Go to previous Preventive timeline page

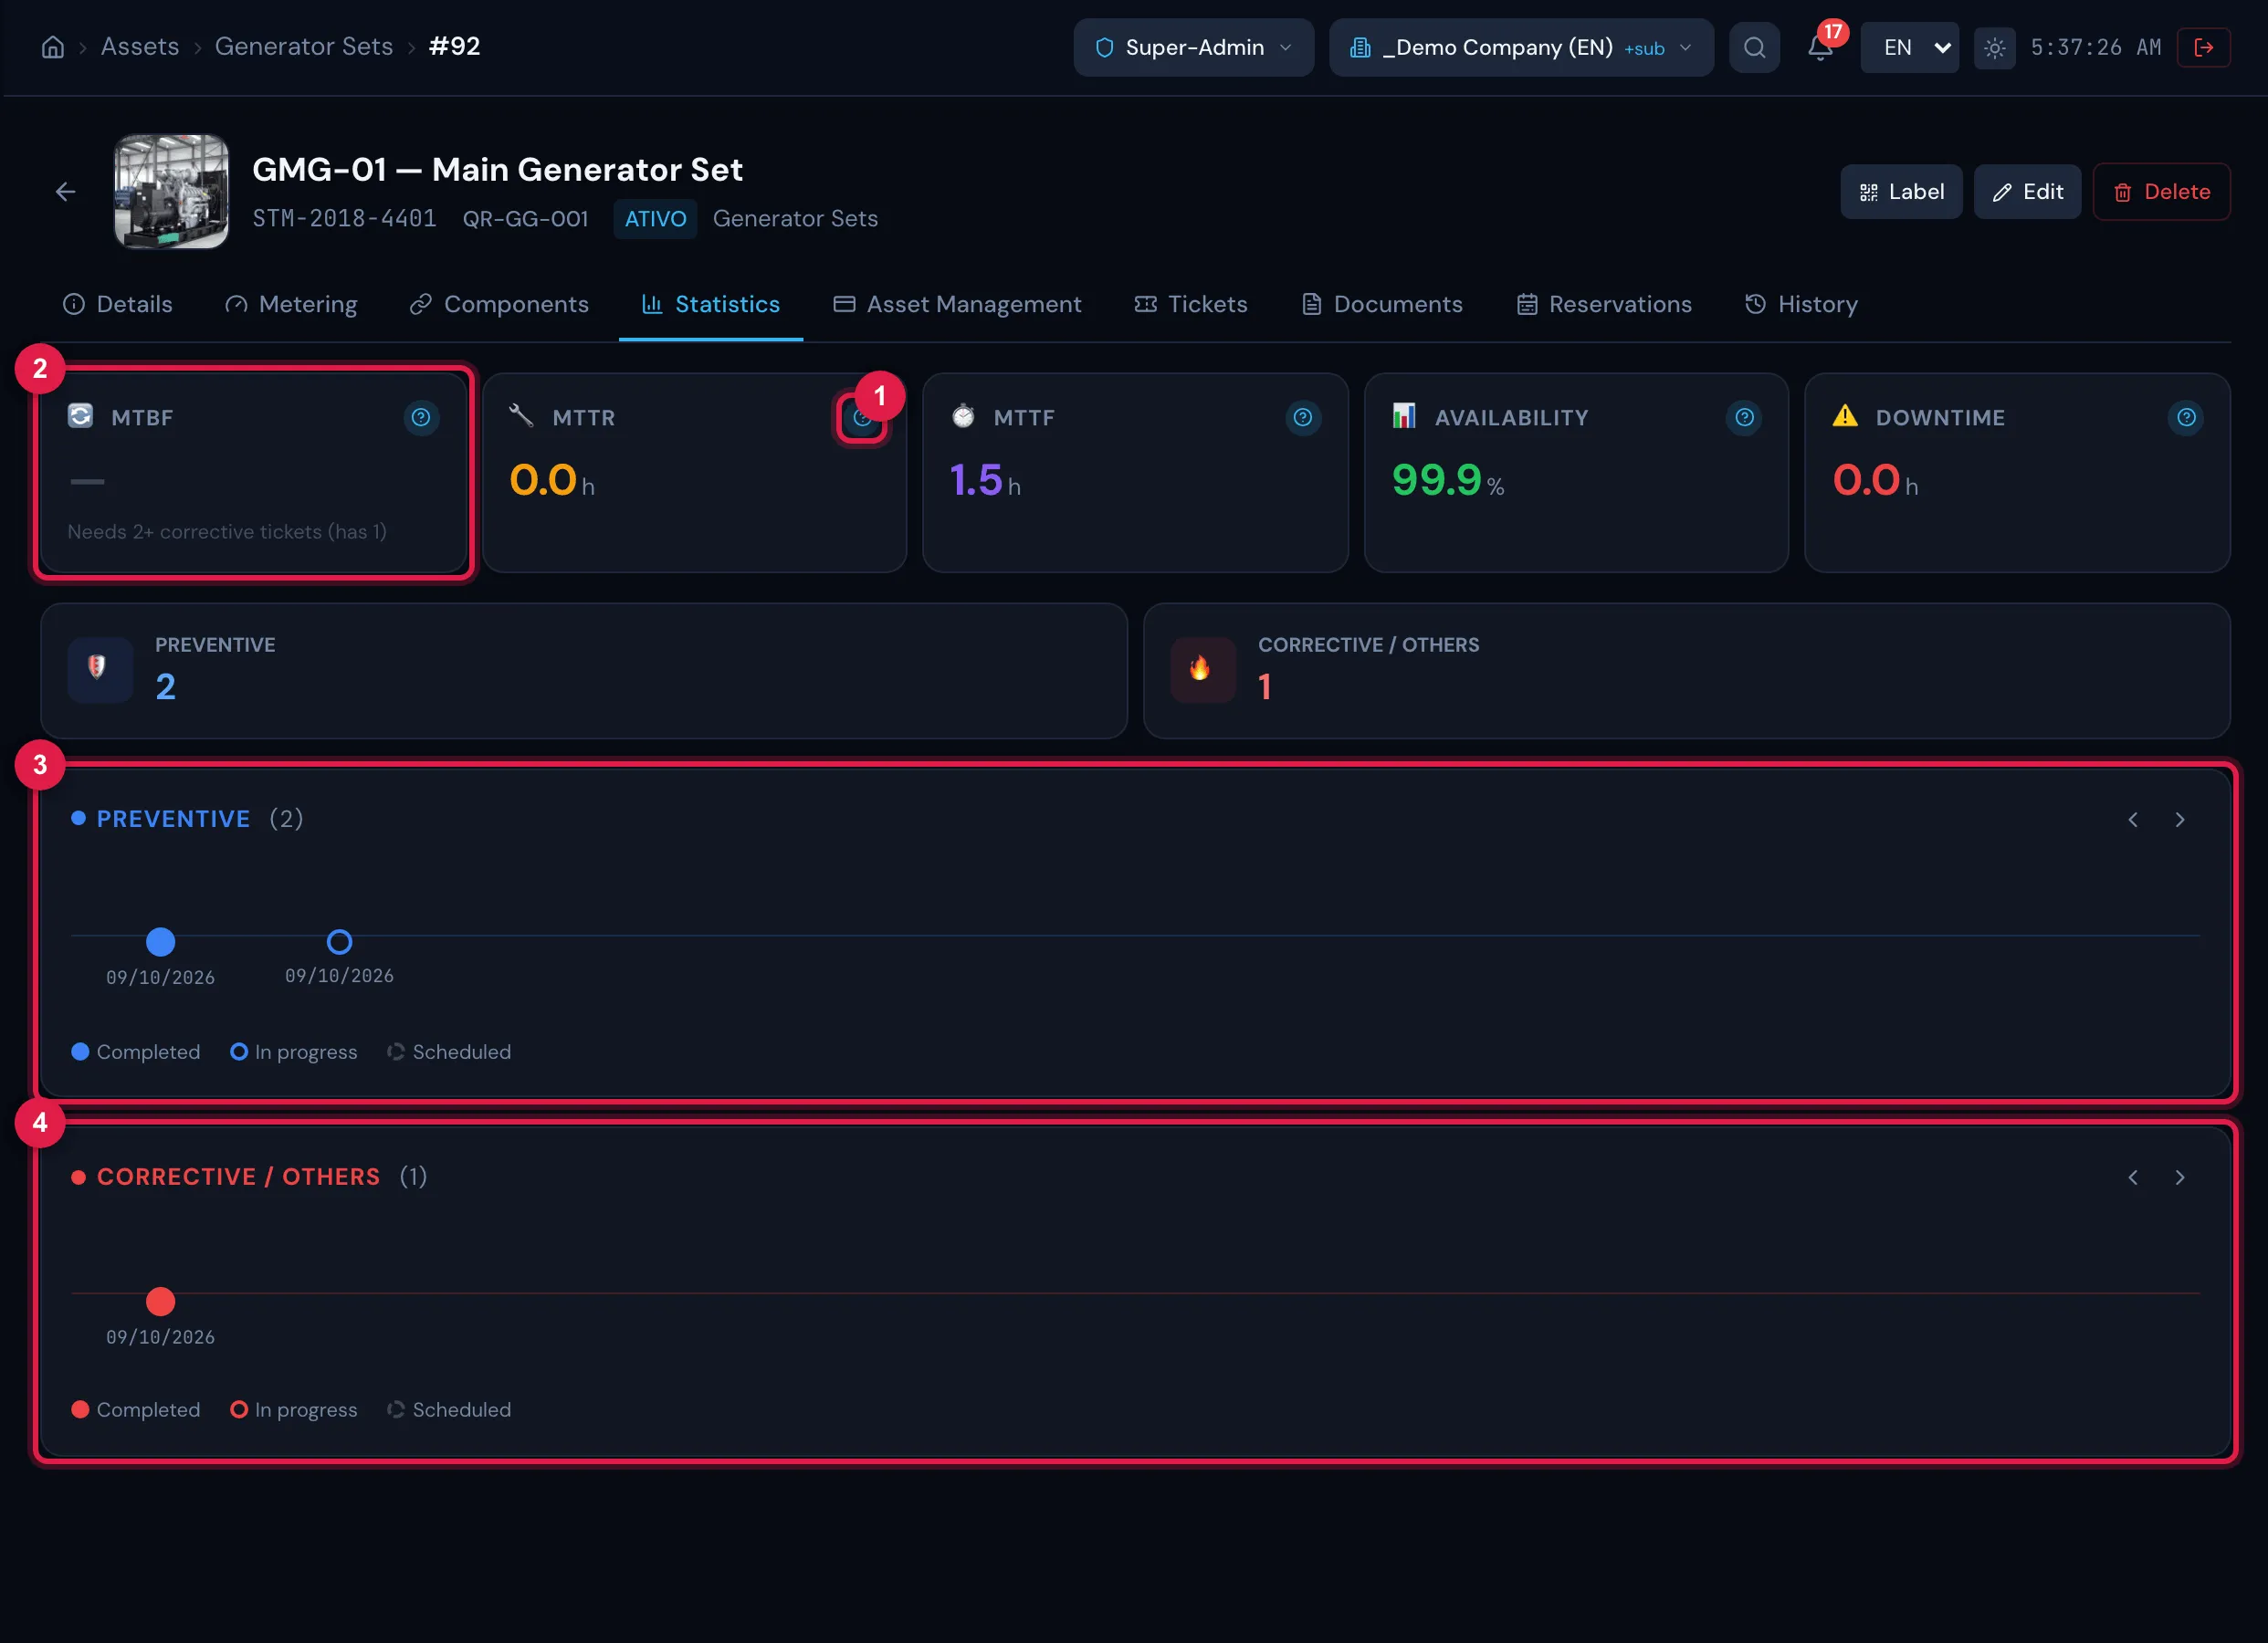tap(2132, 820)
